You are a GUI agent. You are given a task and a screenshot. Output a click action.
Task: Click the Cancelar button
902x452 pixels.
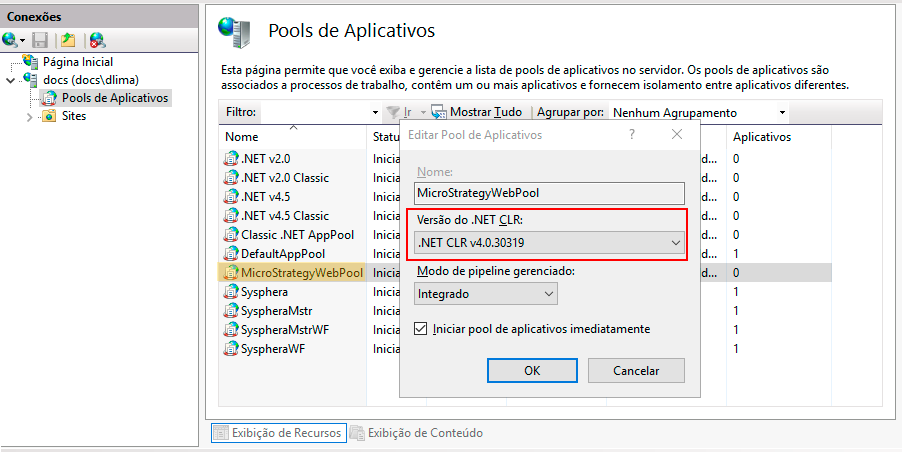[636, 371]
